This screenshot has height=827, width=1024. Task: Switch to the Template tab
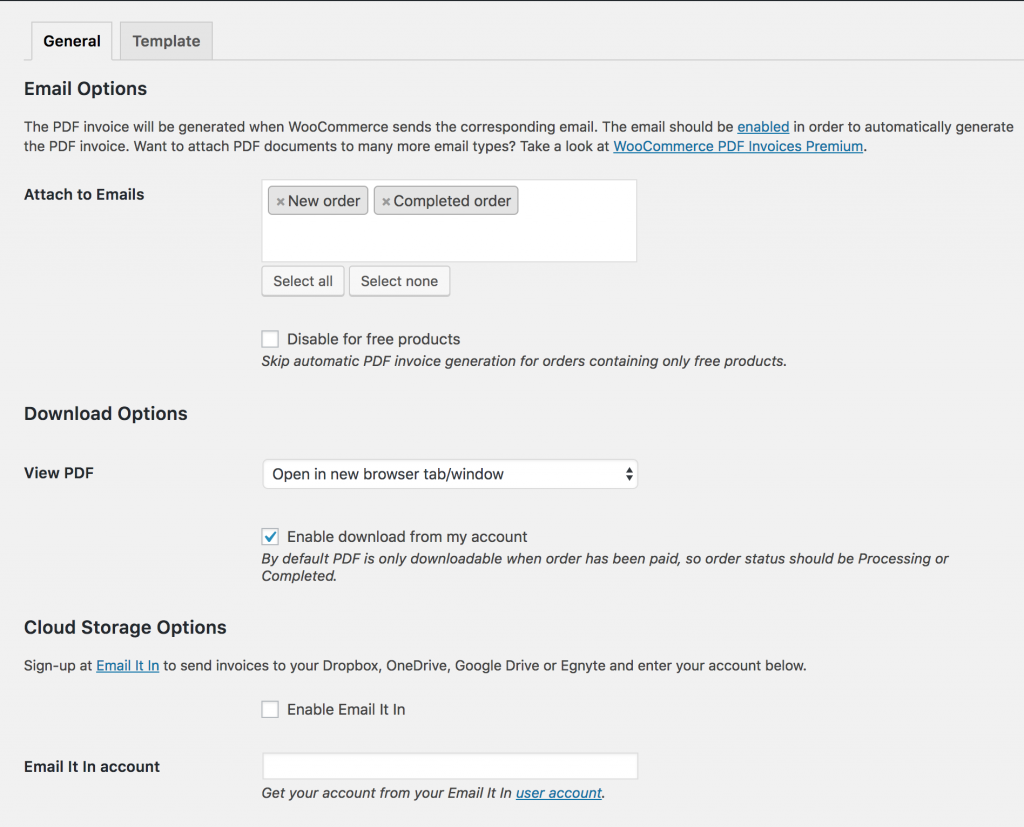(166, 41)
